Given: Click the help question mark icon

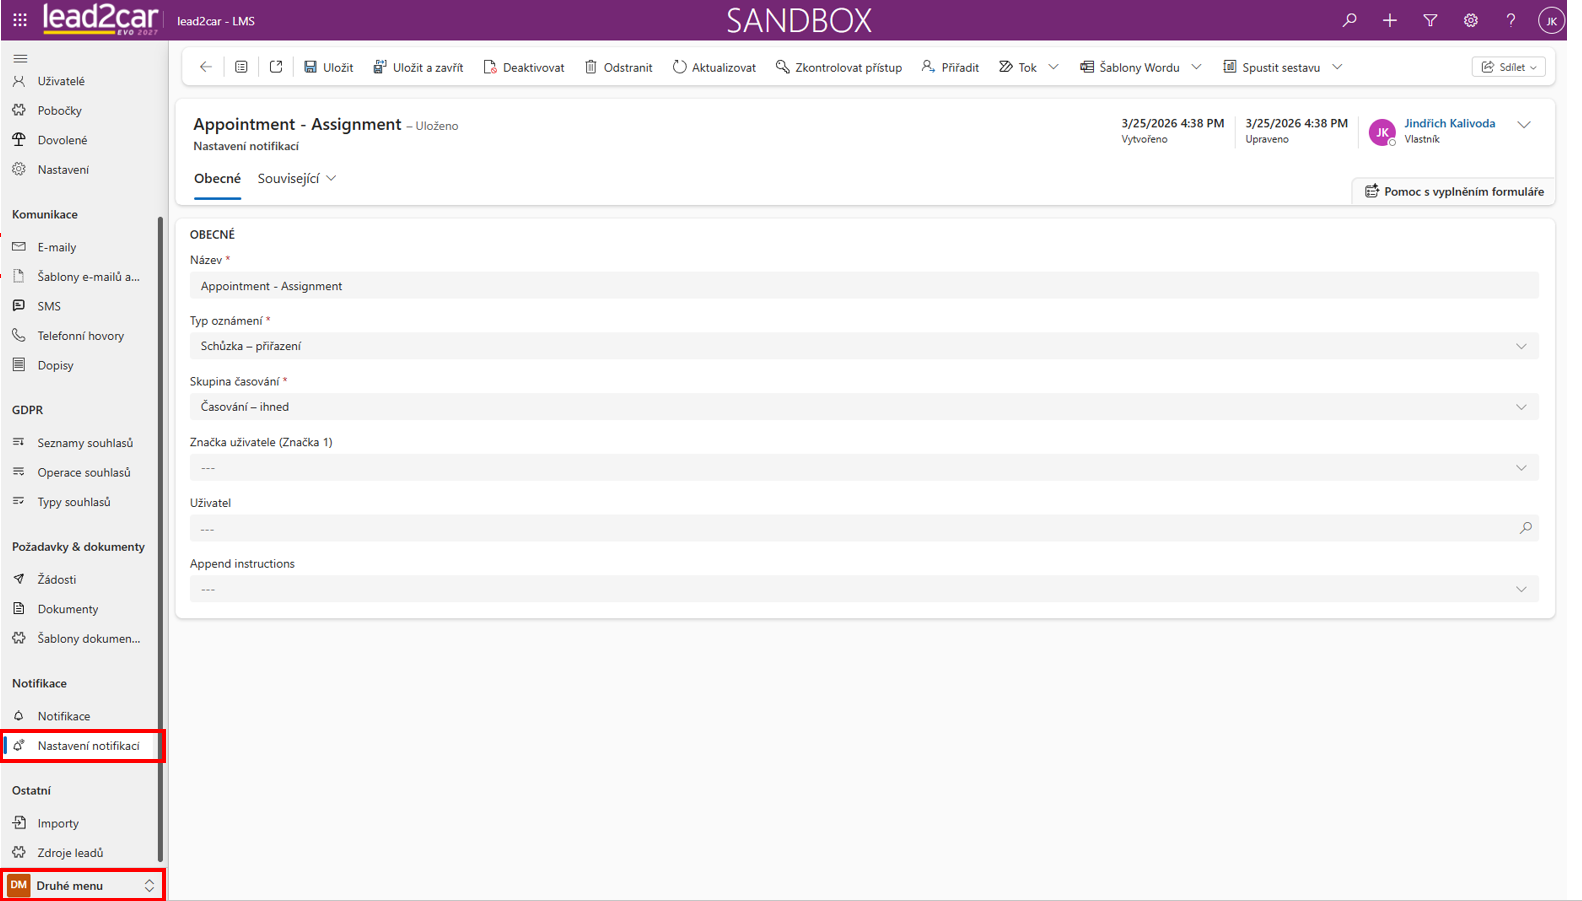Looking at the screenshot, I should (1511, 20).
